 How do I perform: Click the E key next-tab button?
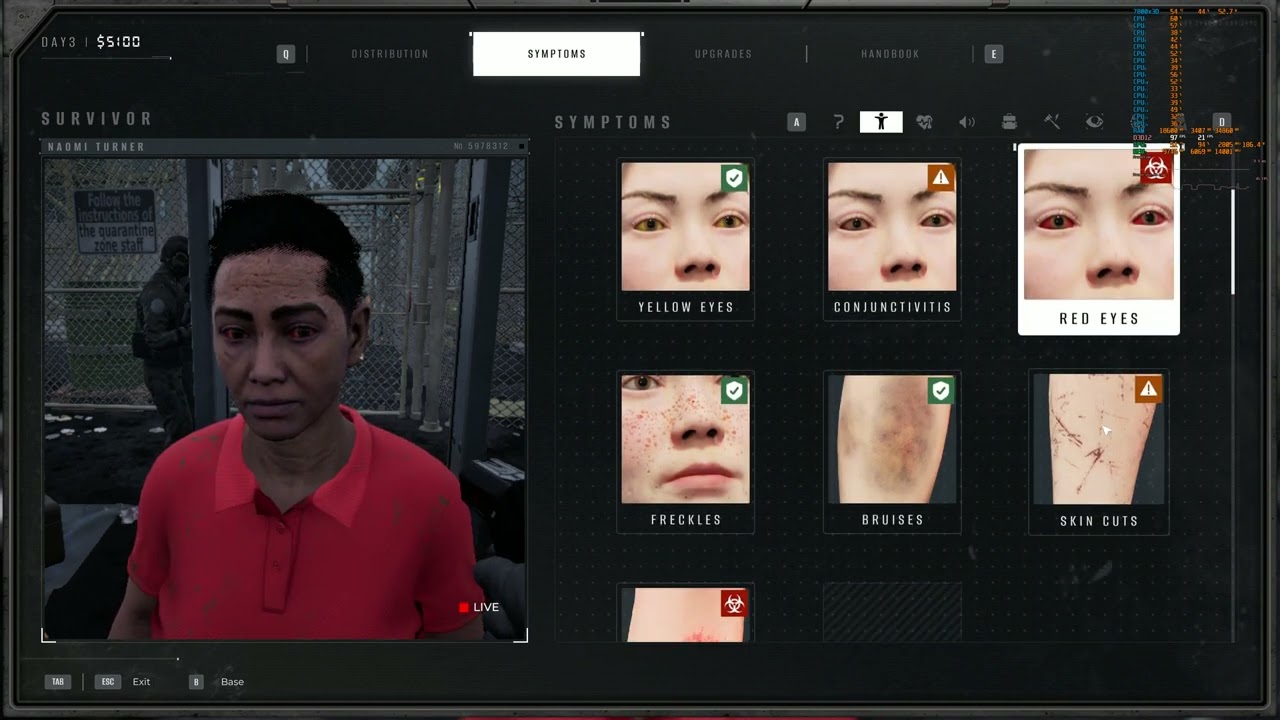[x=993, y=54]
